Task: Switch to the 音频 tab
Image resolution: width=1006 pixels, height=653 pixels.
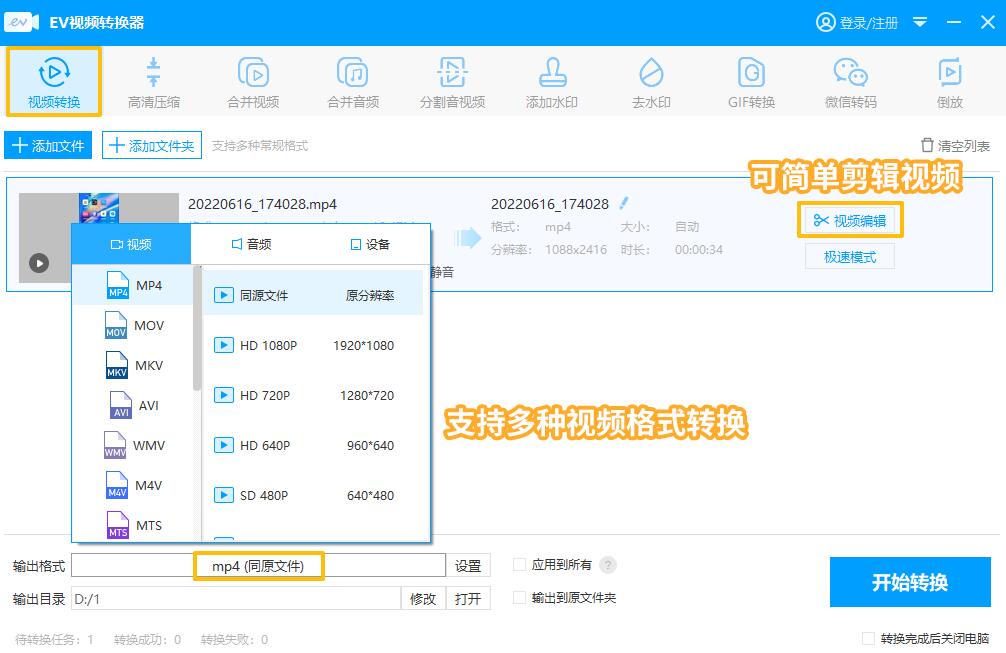Action: click(x=251, y=244)
